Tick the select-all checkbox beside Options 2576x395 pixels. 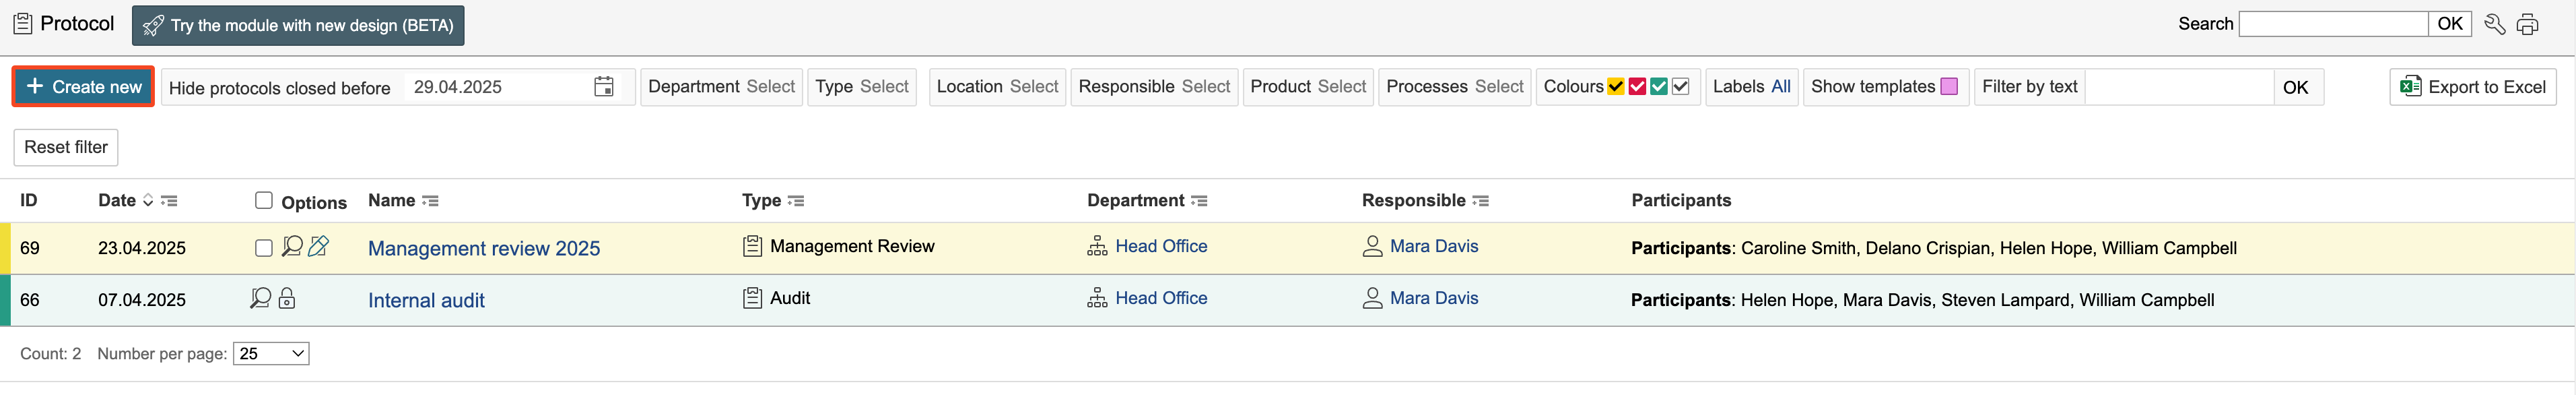(x=264, y=201)
